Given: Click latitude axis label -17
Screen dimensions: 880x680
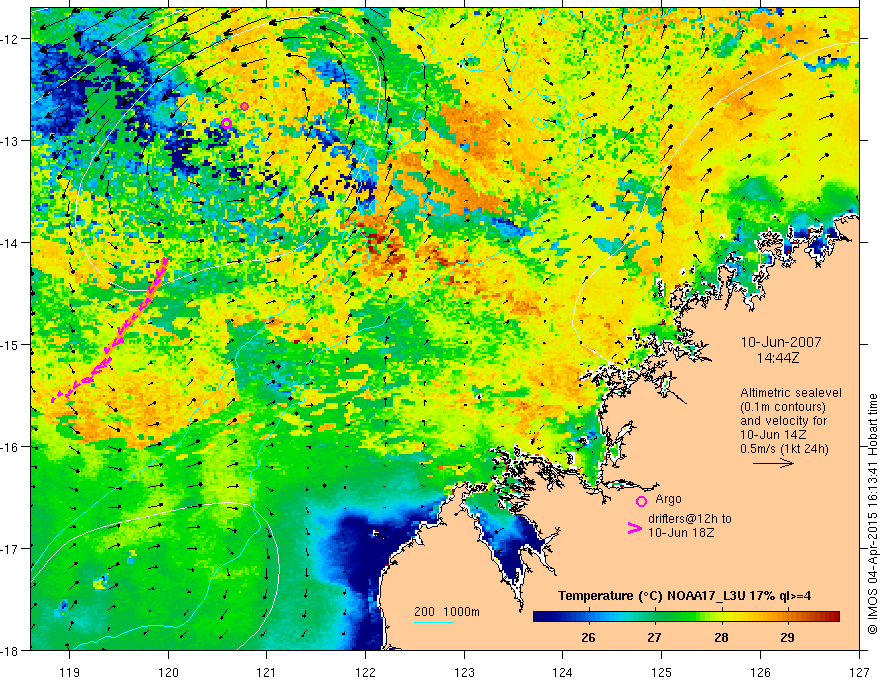Looking at the screenshot, I should click(10, 548).
